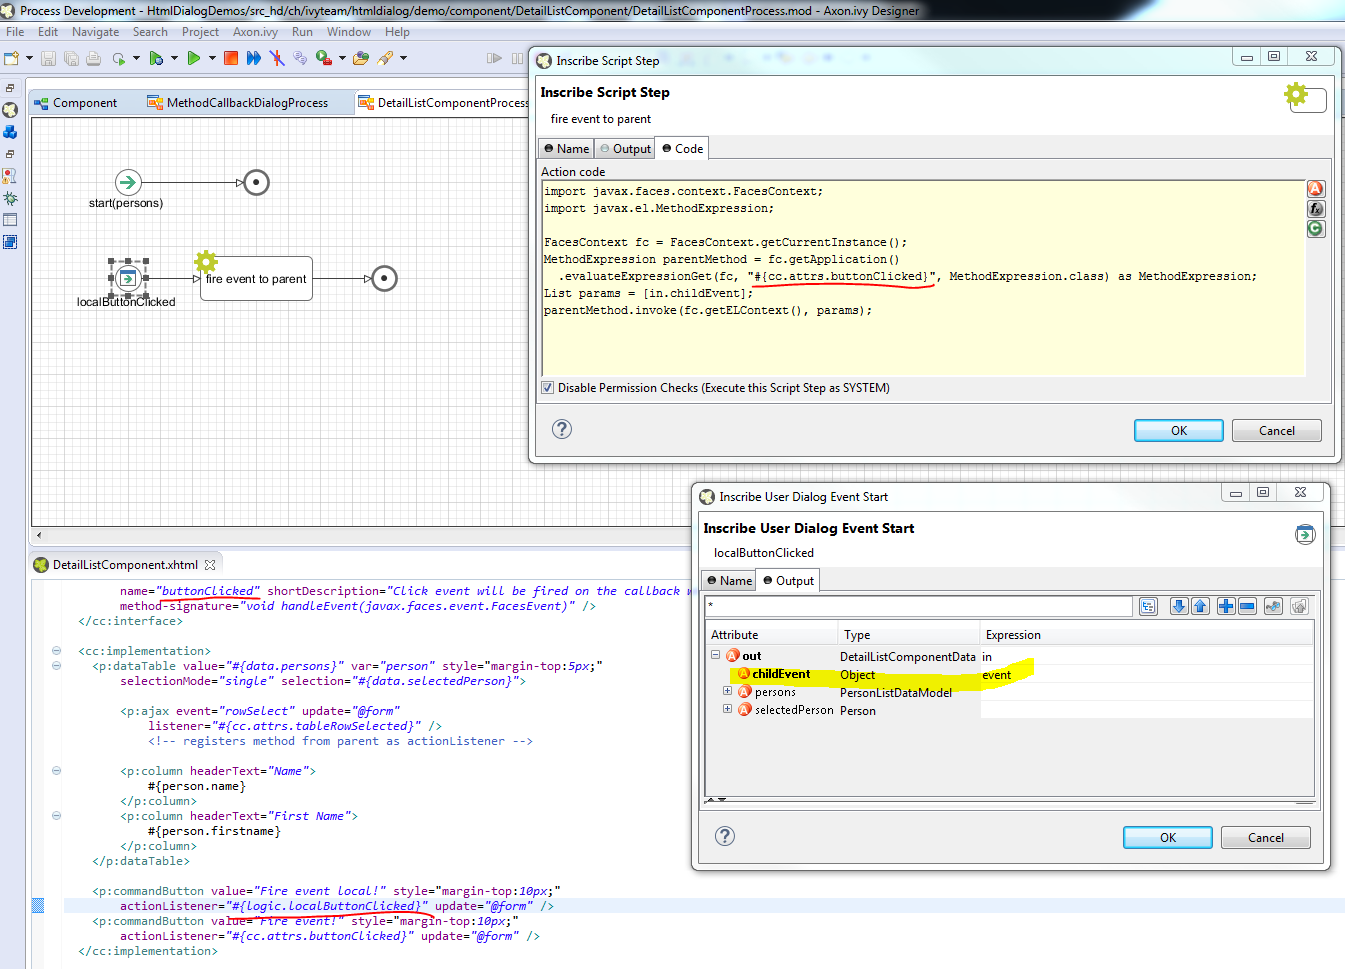The height and width of the screenshot is (969, 1345).
Task: Open the Axon.ivy menu
Action: coord(255,32)
